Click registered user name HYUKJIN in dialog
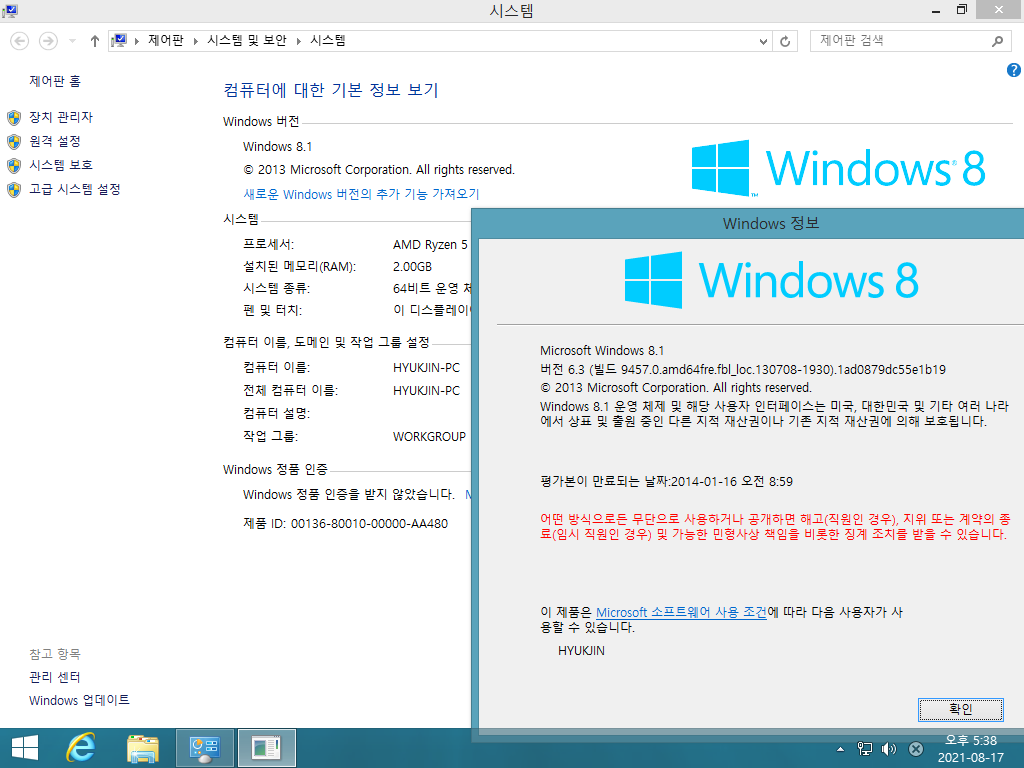 [581, 650]
